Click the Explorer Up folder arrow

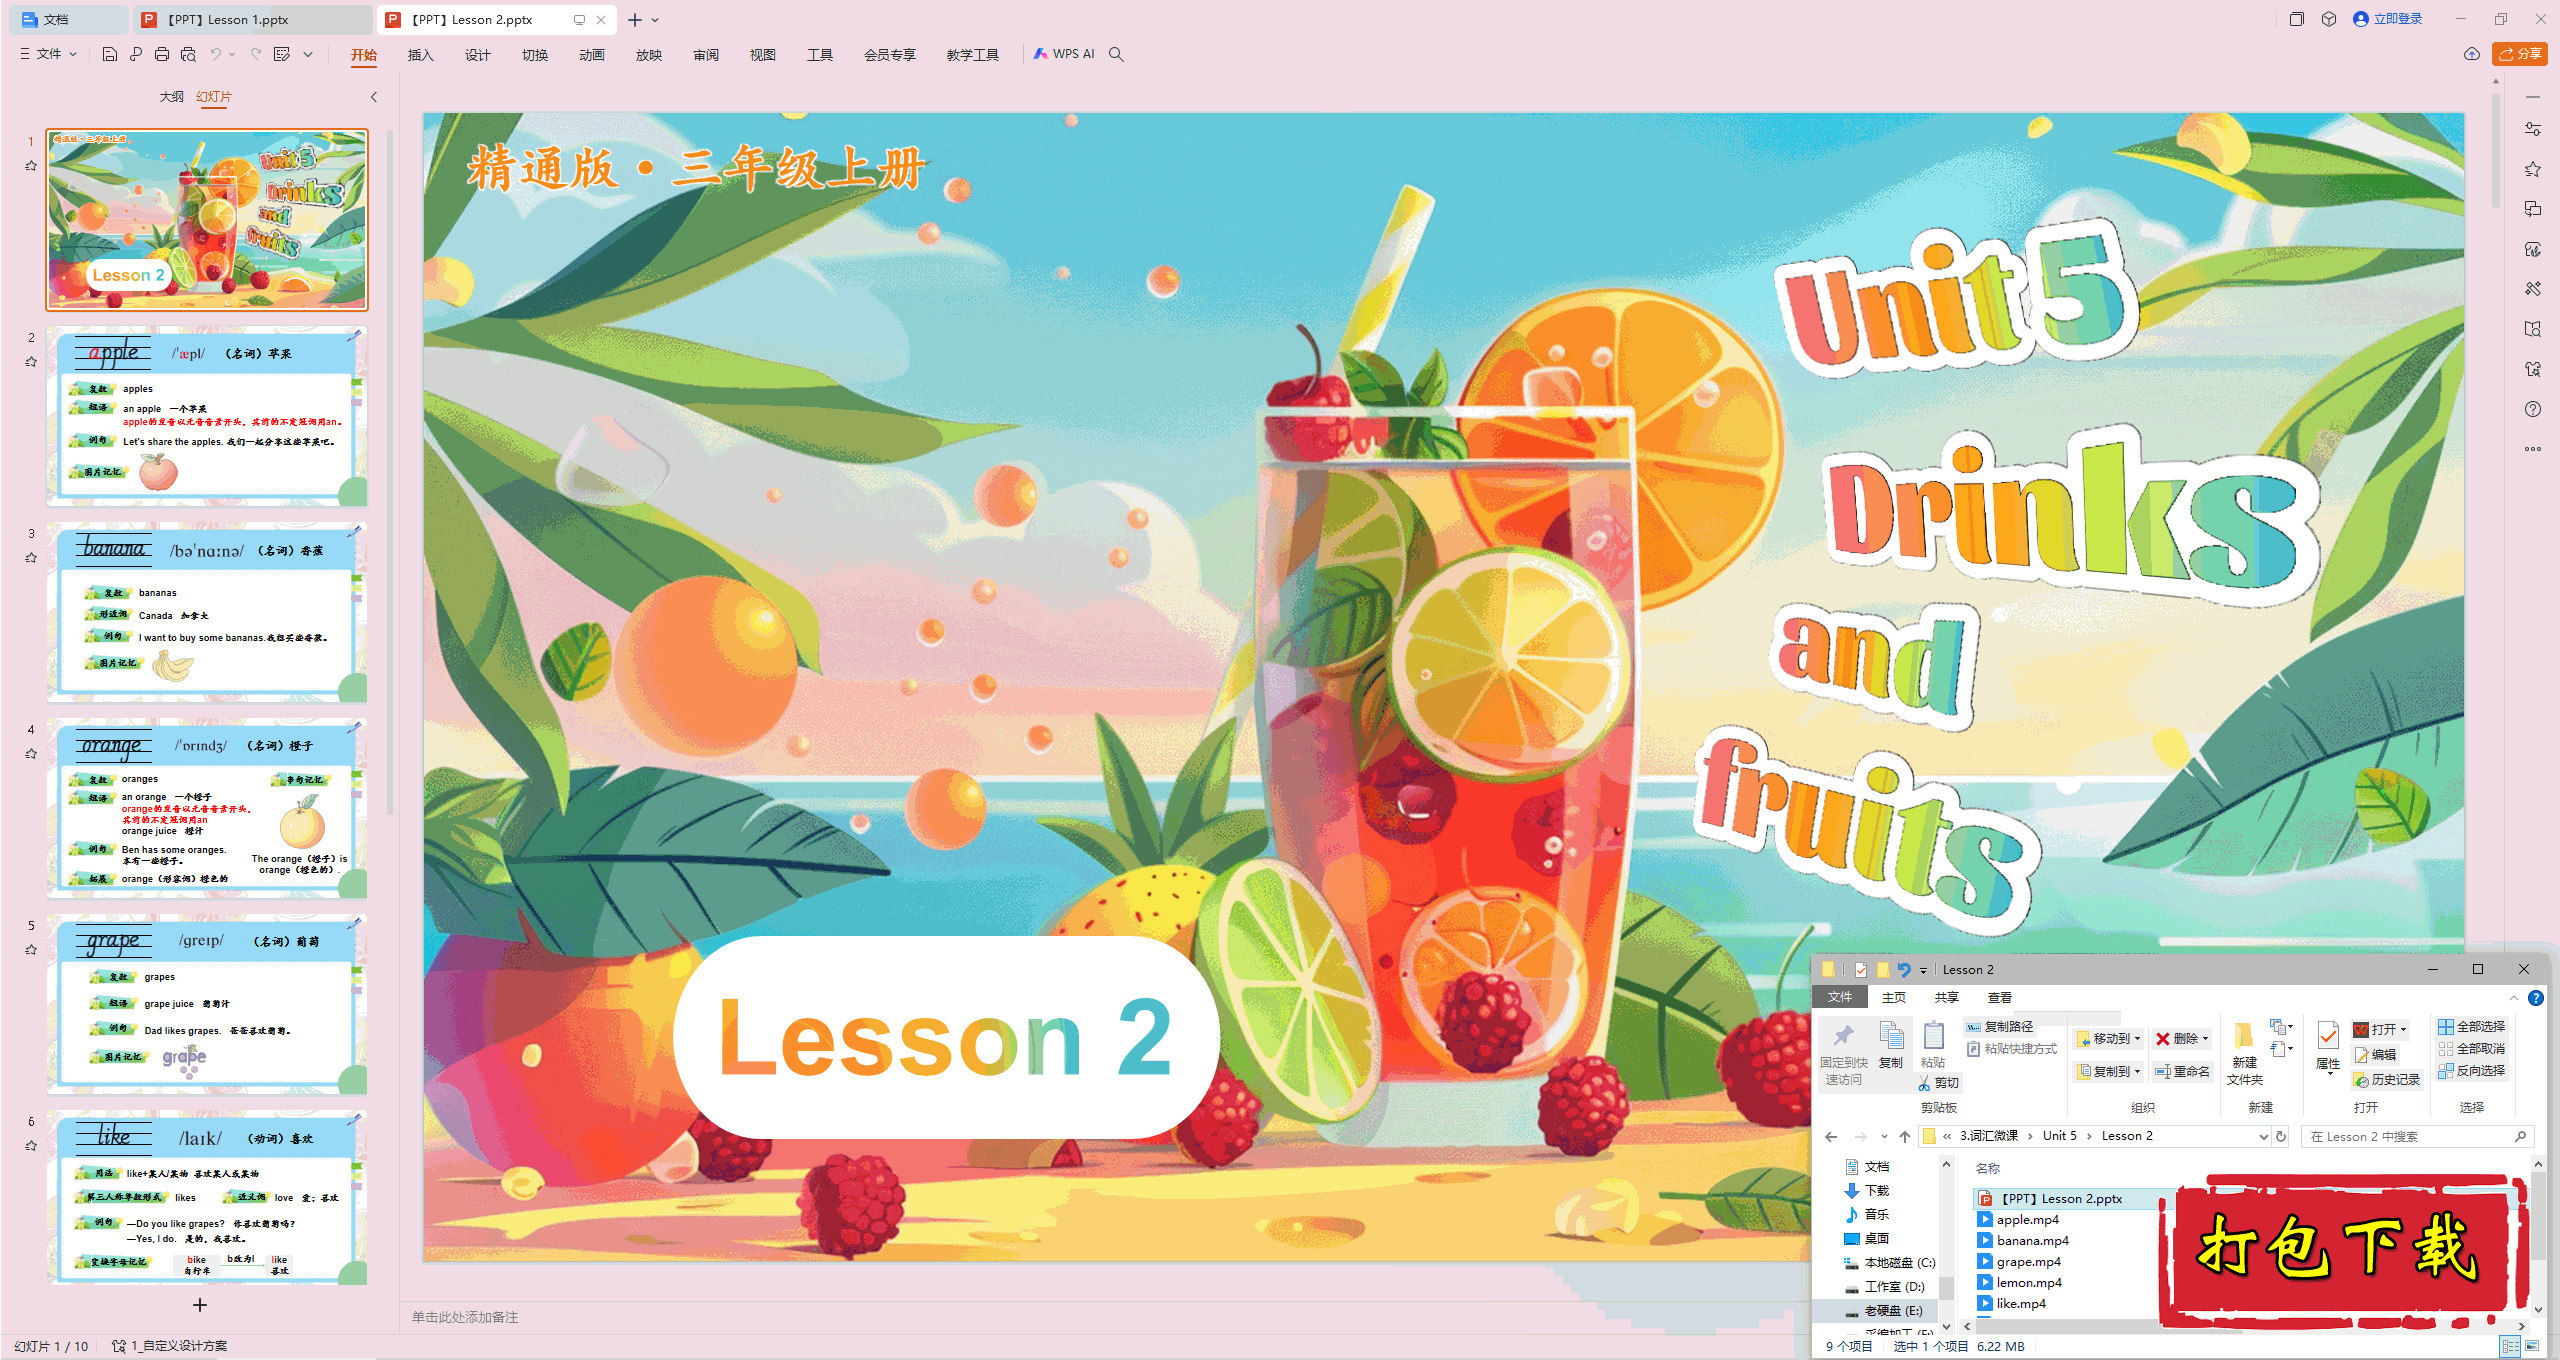pyautogui.click(x=1905, y=1136)
